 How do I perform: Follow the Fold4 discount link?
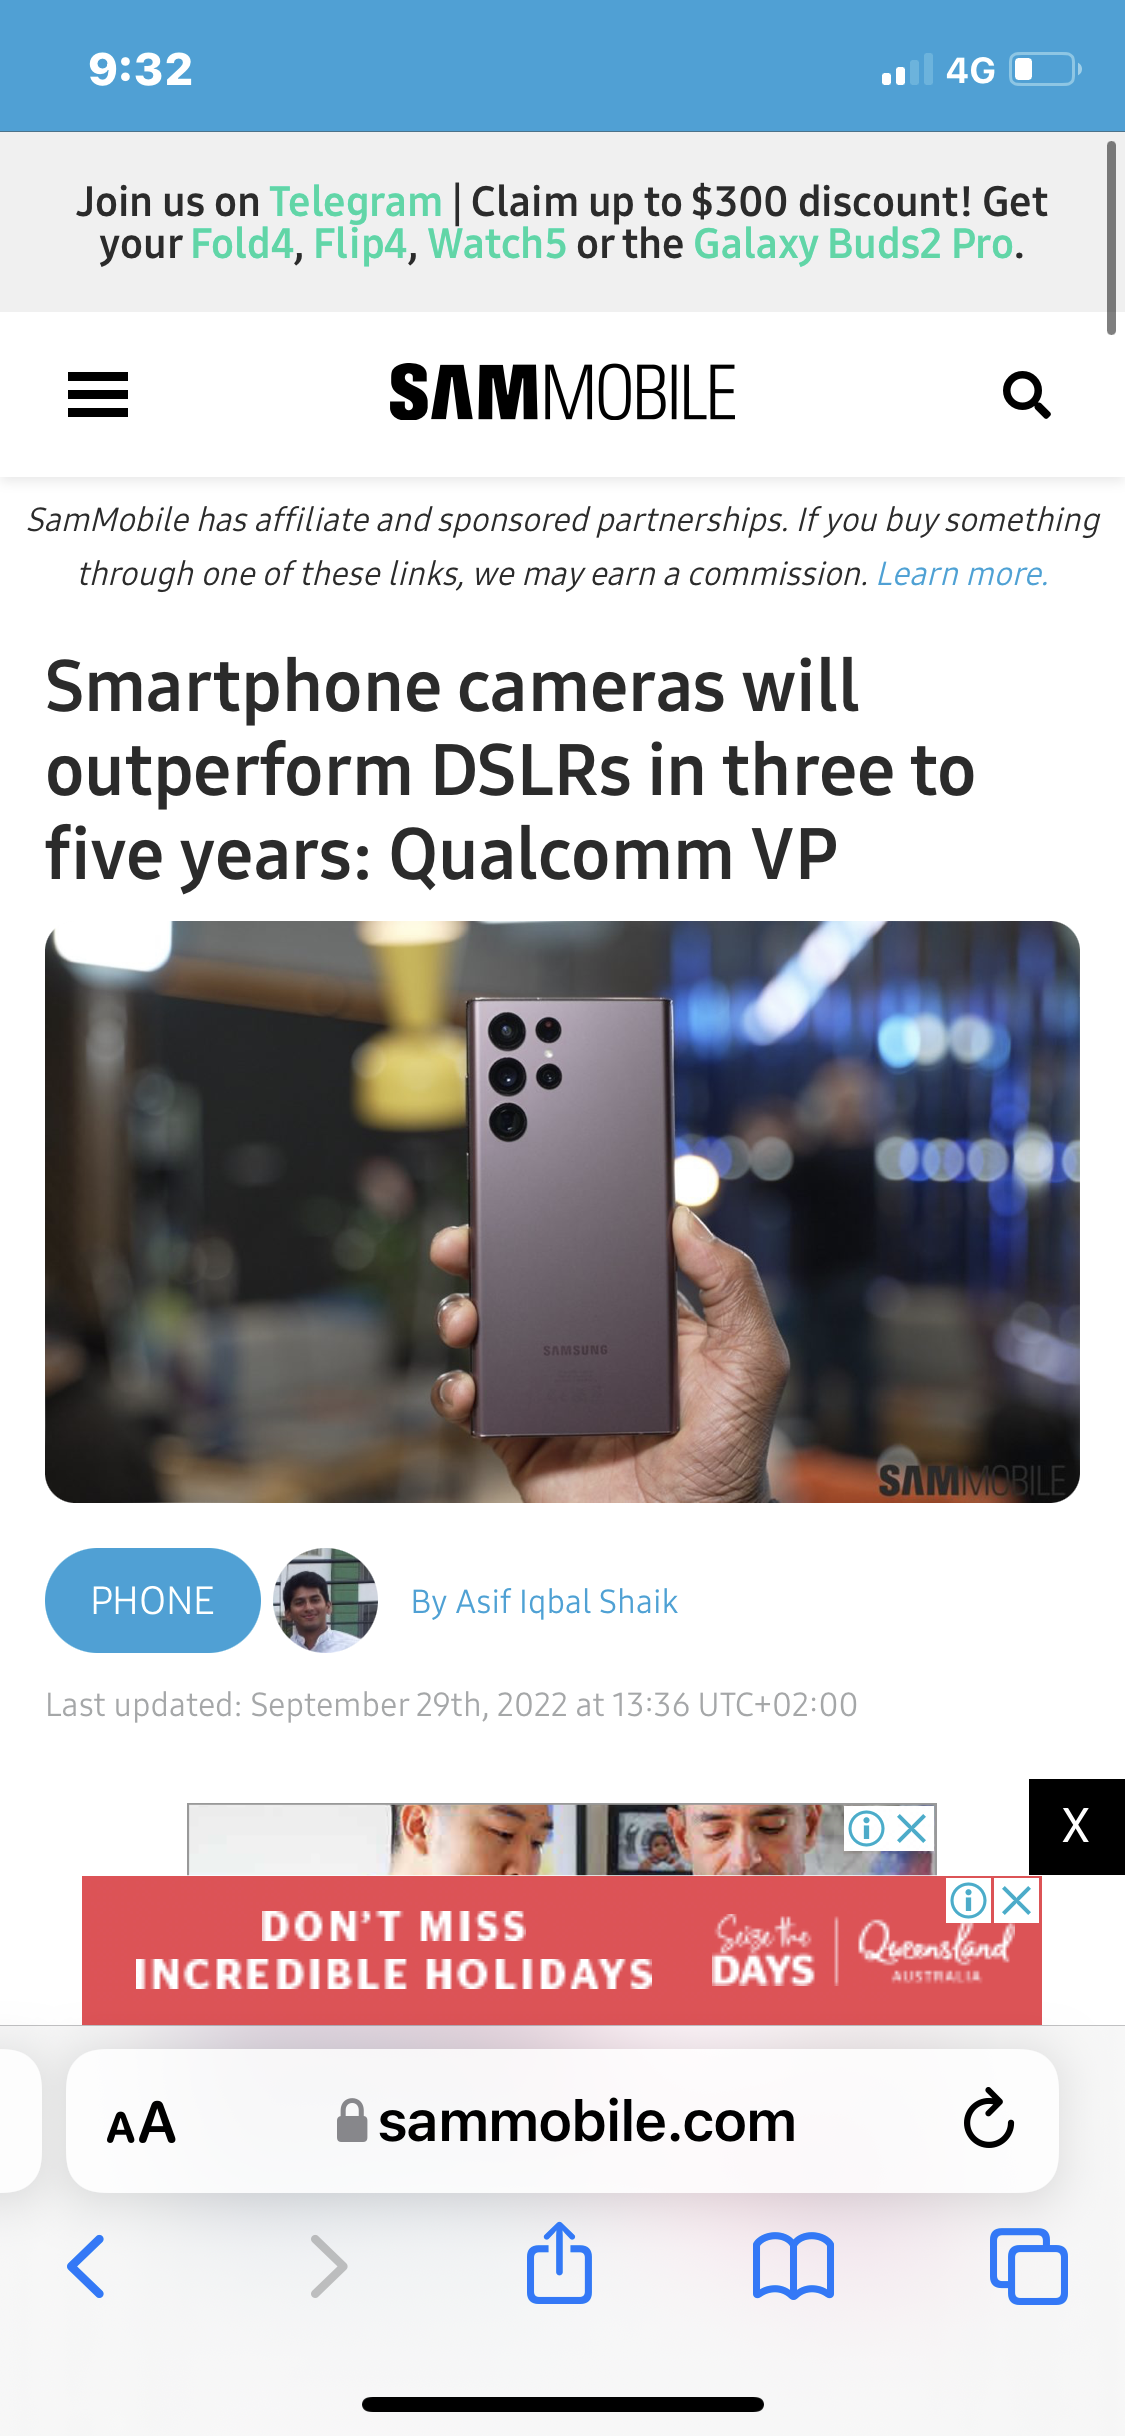coord(242,244)
